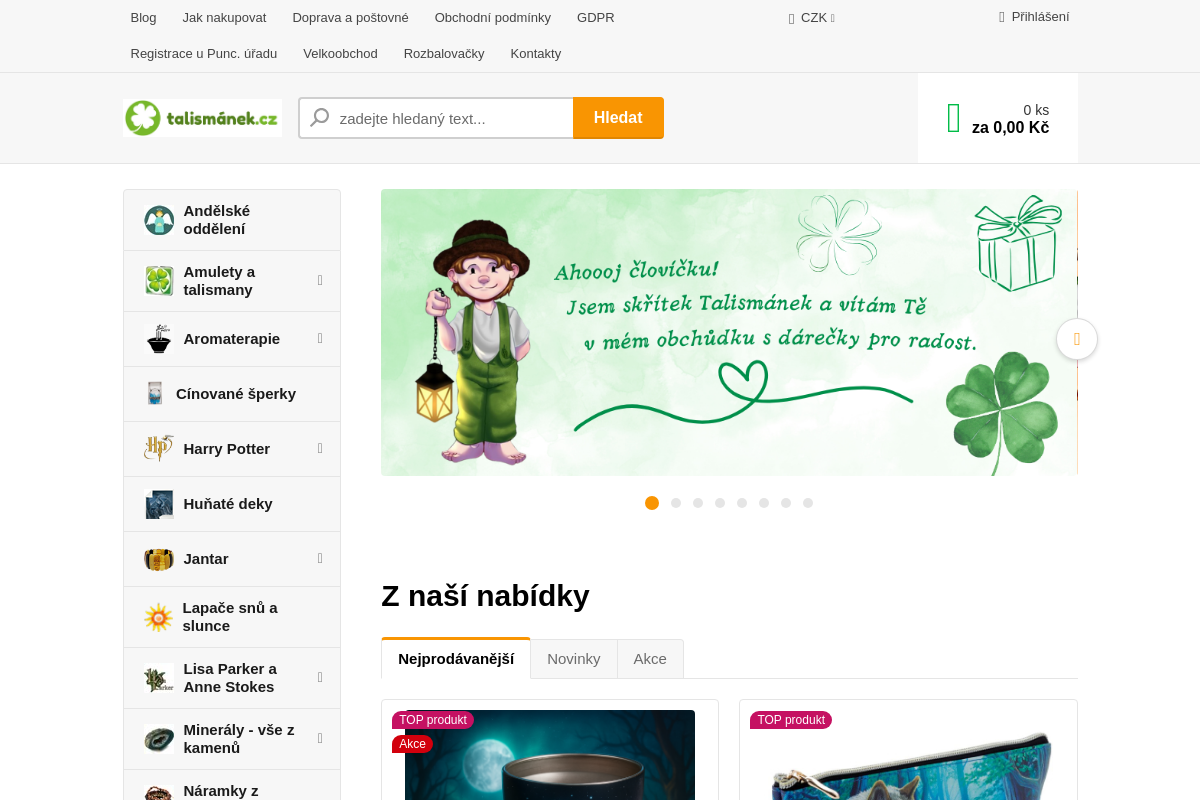Click the Hledat search button

pyautogui.click(x=618, y=118)
